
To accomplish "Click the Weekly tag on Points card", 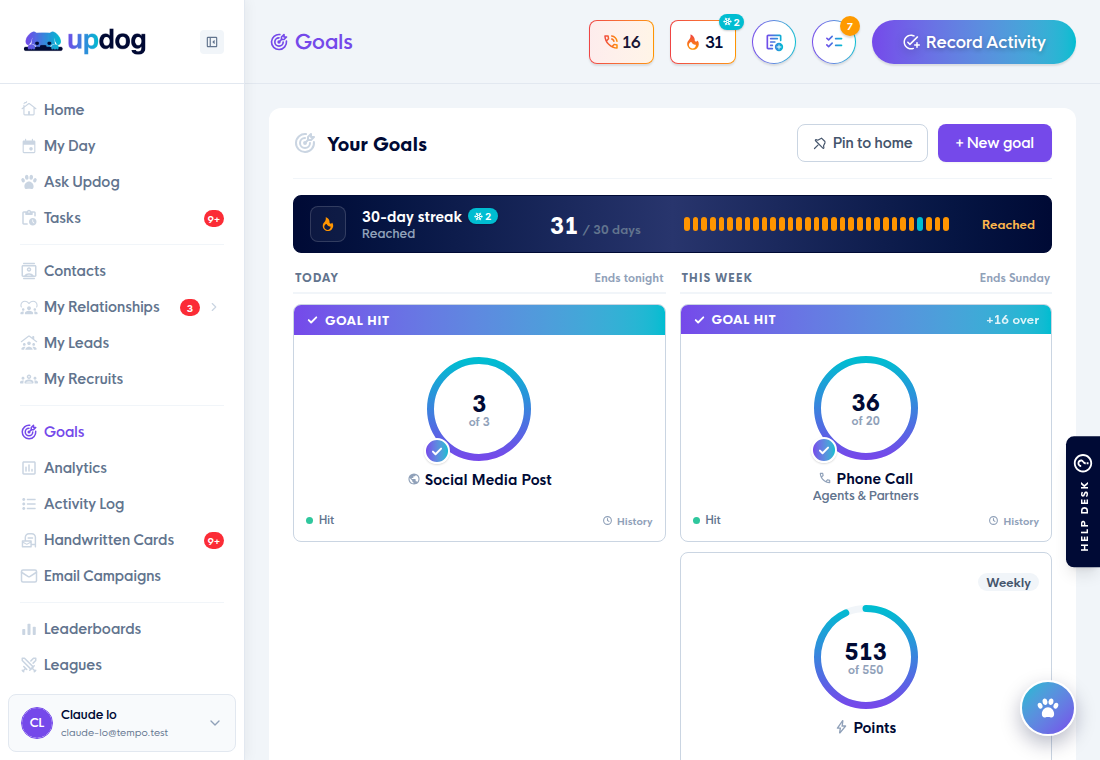I will coord(1008,582).
